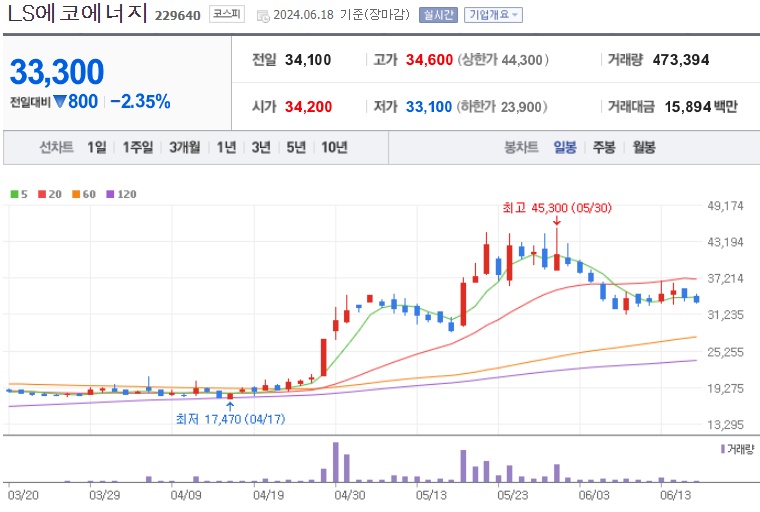Click the 봉차트 section label

521,147
